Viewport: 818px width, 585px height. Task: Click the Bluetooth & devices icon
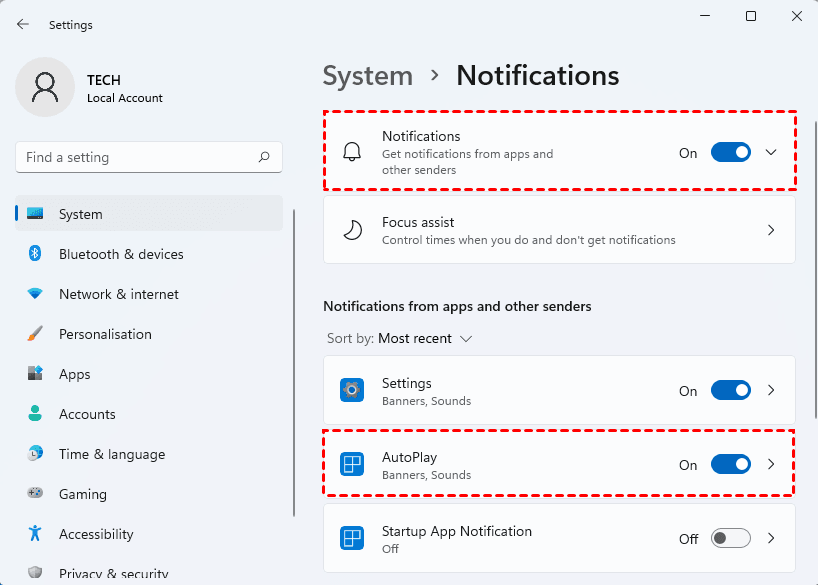(x=35, y=254)
